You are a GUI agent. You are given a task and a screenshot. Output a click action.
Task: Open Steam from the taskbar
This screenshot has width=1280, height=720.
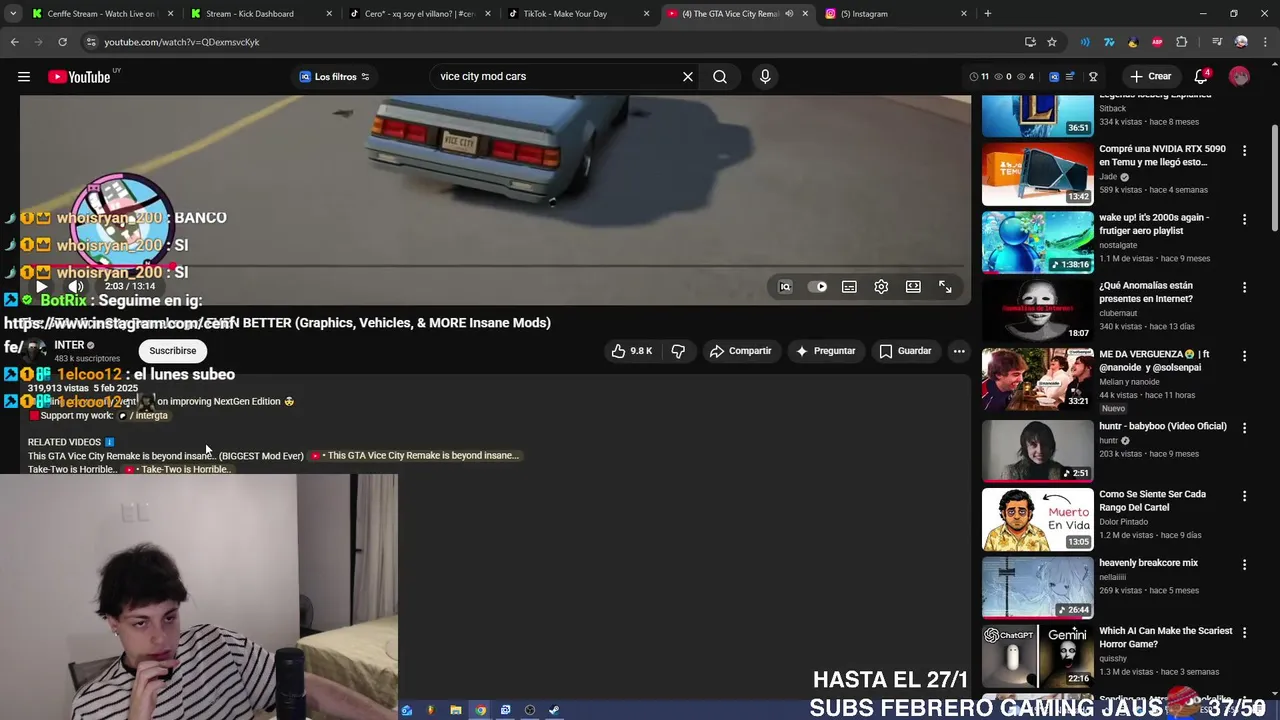point(554,710)
